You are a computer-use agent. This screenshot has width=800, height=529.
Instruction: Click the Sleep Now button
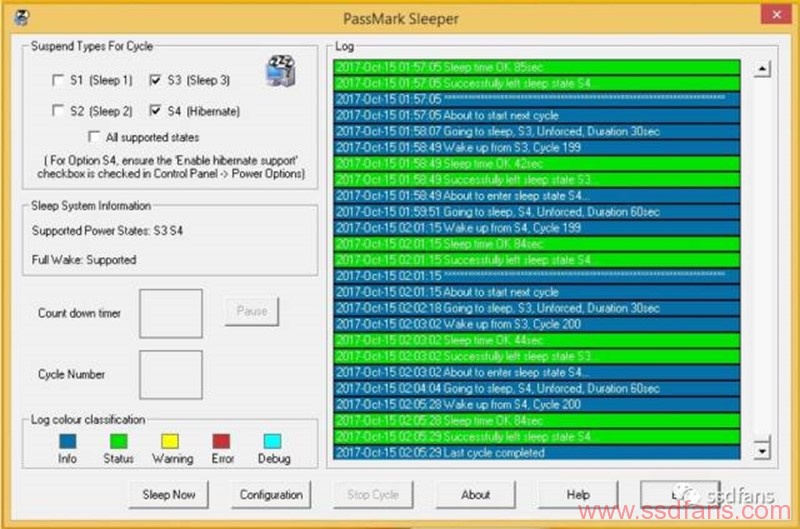[169, 495]
